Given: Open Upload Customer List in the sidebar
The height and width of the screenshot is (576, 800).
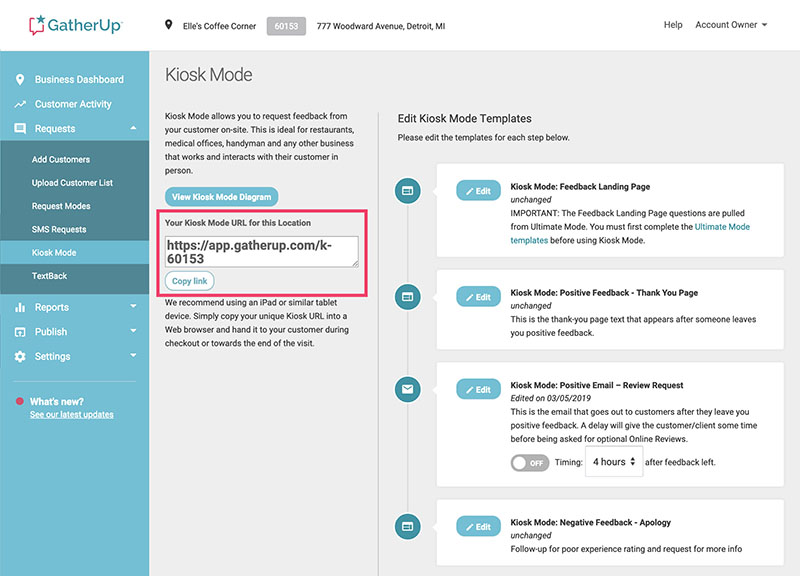Looking at the screenshot, I should pyautogui.click(x=72, y=183).
